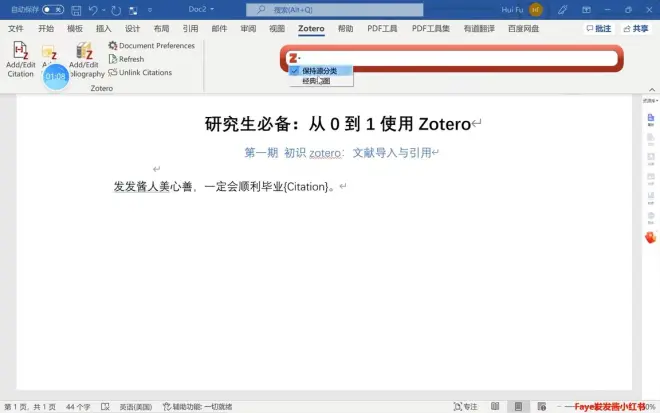Open the undo history dropdown arrow
Screen dimensions: 660x413
click(104, 10)
